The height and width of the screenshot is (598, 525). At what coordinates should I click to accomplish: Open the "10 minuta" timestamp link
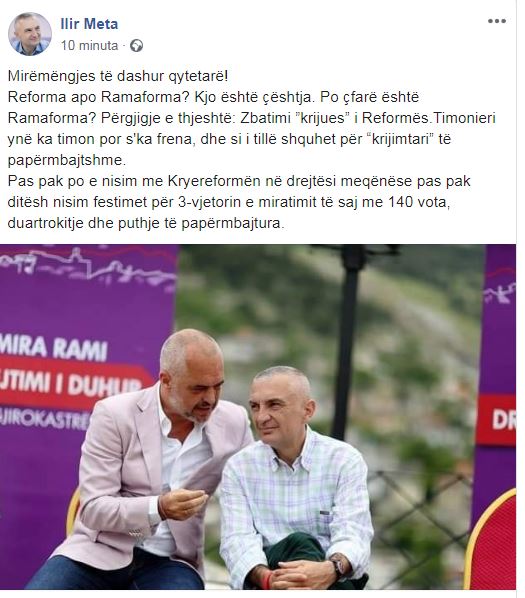[89, 45]
